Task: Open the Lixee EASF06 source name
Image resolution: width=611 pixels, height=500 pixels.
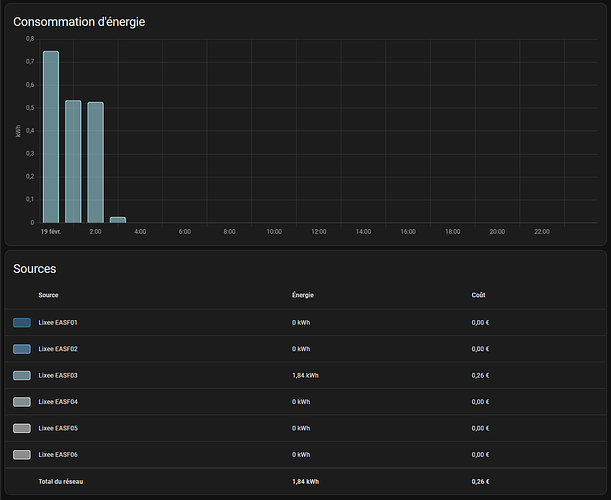Action: pos(58,455)
